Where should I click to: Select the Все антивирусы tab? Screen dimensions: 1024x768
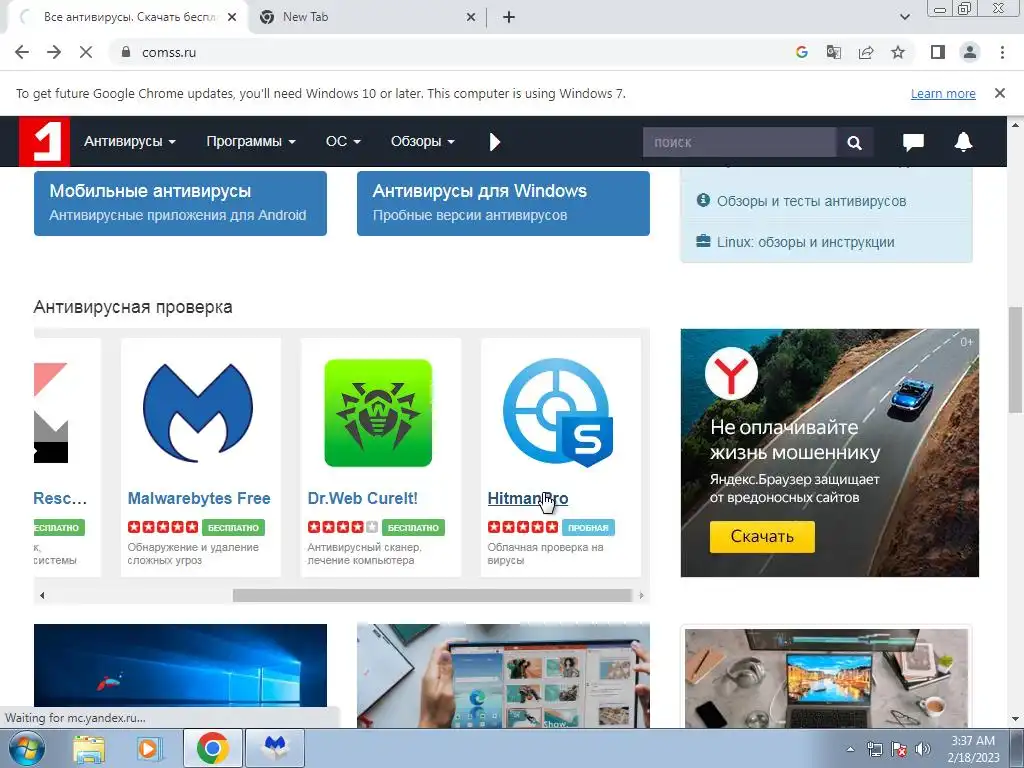129,17
